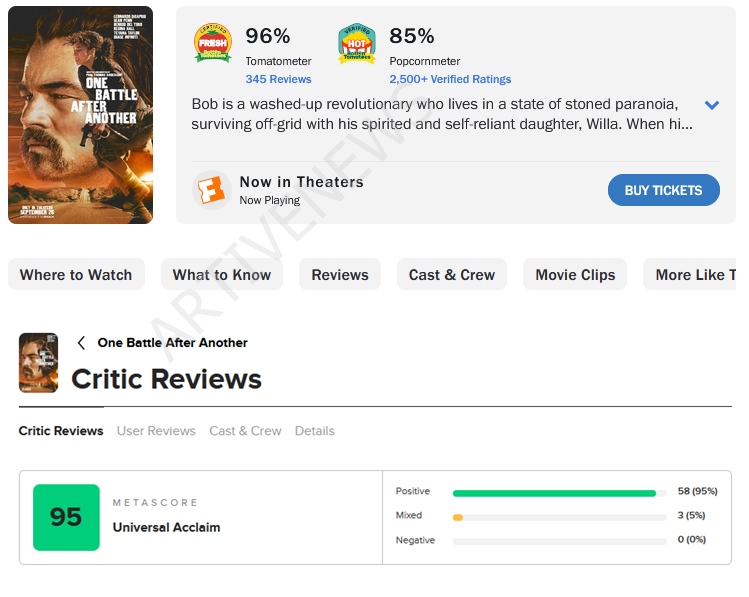Screen dimensions: 749x597
Task: Click the Certified Fresh tomato icon
Action: (213, 43)
